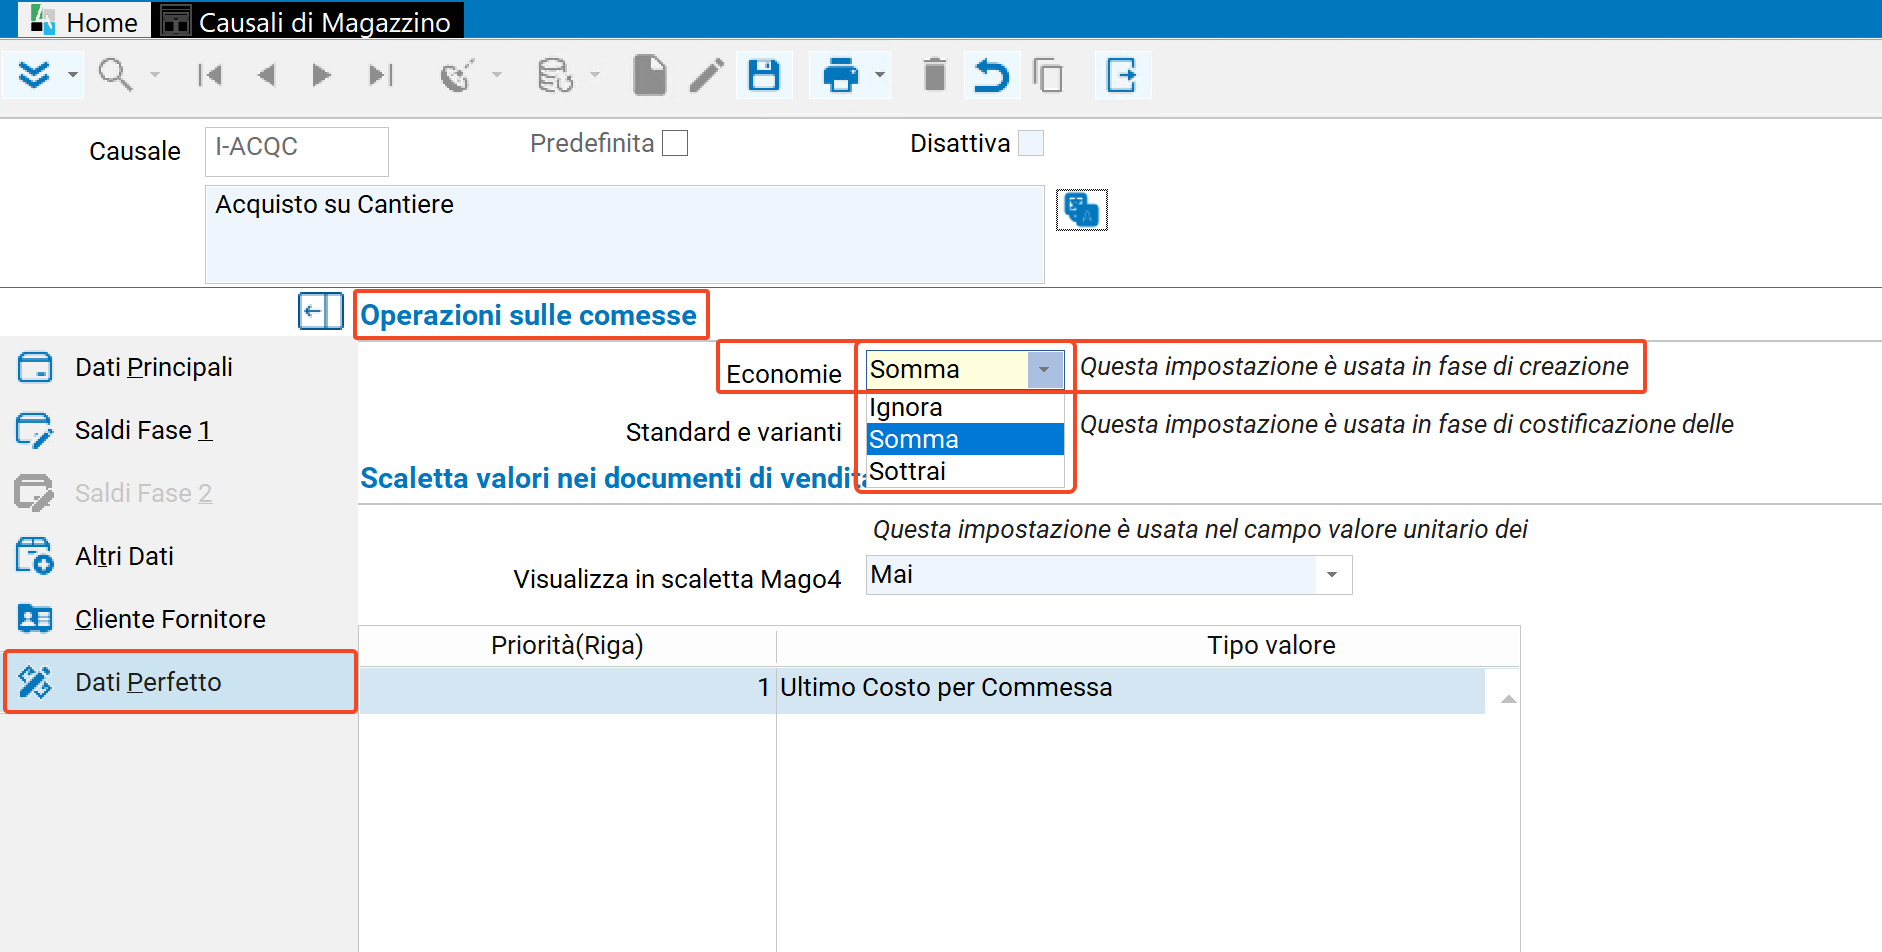This screenshot has width=1882, height=952.
Task: Open the double-chevron expand menu icon
Action: tap(34, 75)
